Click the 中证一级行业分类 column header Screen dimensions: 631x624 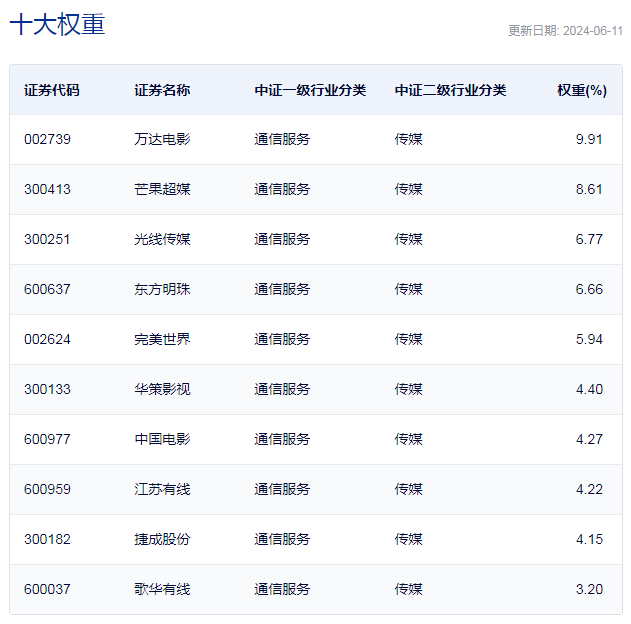point(310,90)
